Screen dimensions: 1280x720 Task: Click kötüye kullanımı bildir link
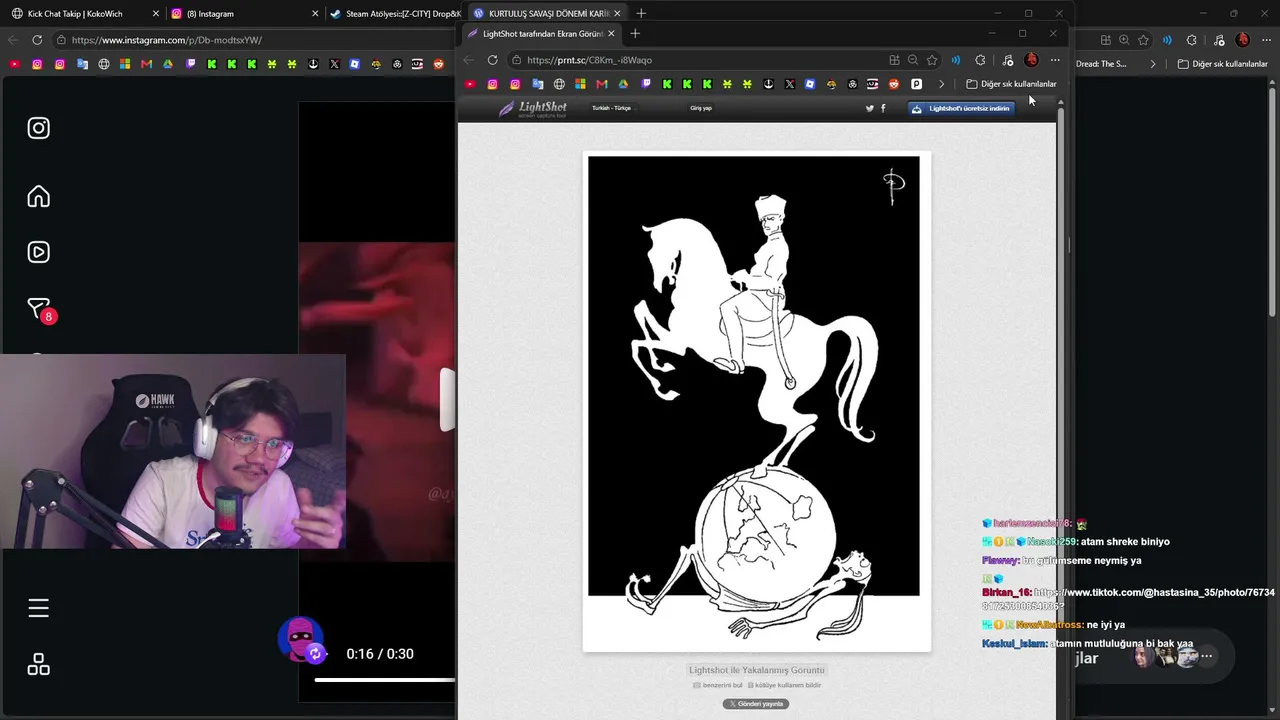pyautogui.click(x=785, y=685)
